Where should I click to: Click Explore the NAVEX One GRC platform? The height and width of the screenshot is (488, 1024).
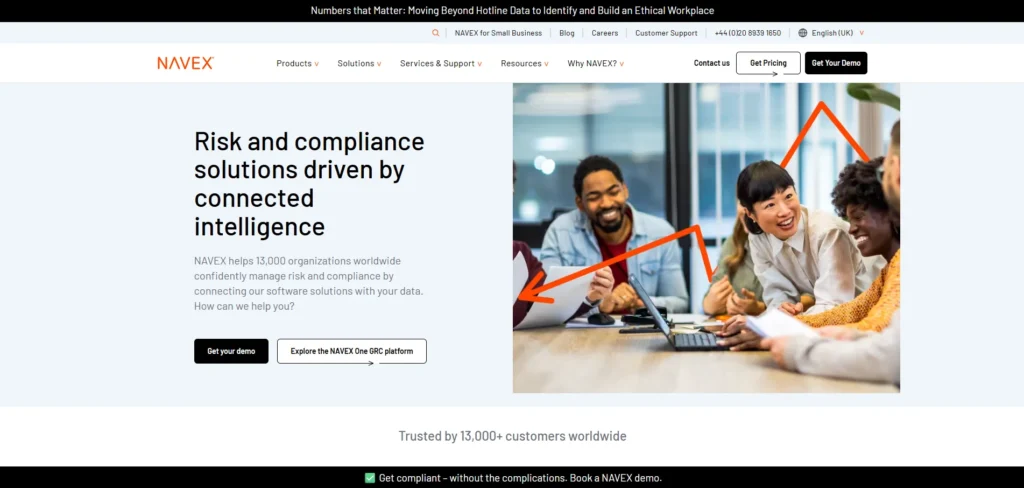coord(352,351)
